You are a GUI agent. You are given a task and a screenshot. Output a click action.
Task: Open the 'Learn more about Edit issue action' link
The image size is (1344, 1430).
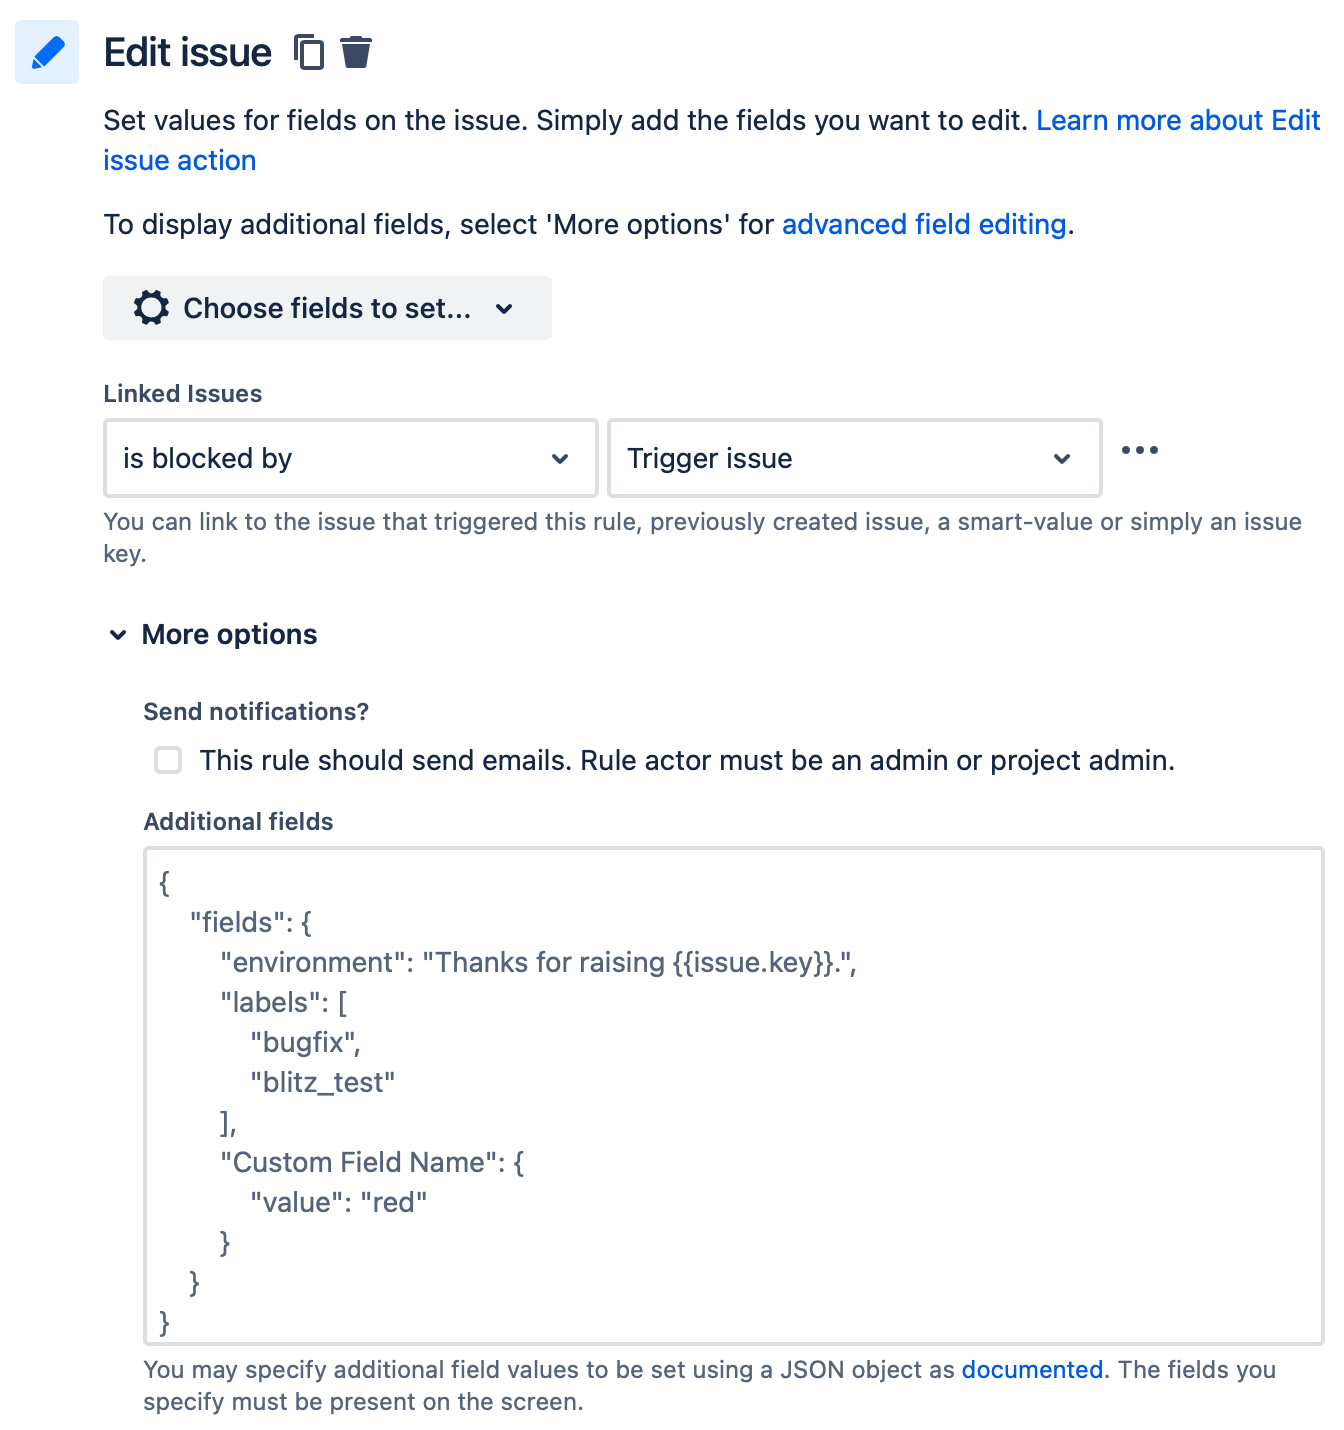(1177, 120)
